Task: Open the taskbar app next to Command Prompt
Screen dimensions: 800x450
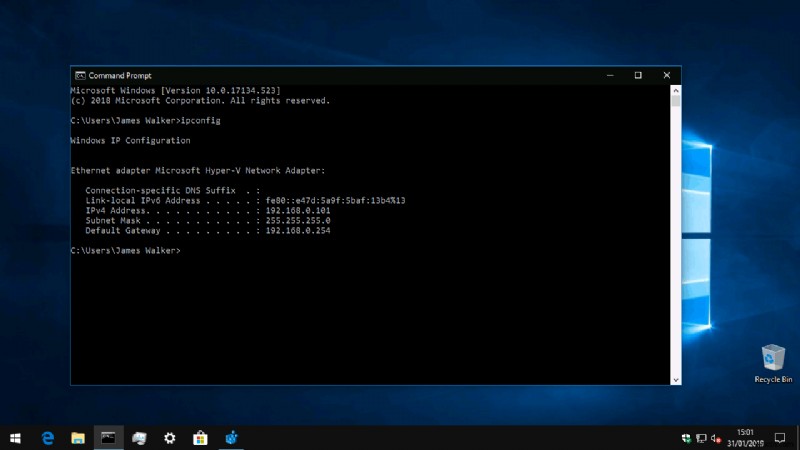Action: (x=139, y=438)
